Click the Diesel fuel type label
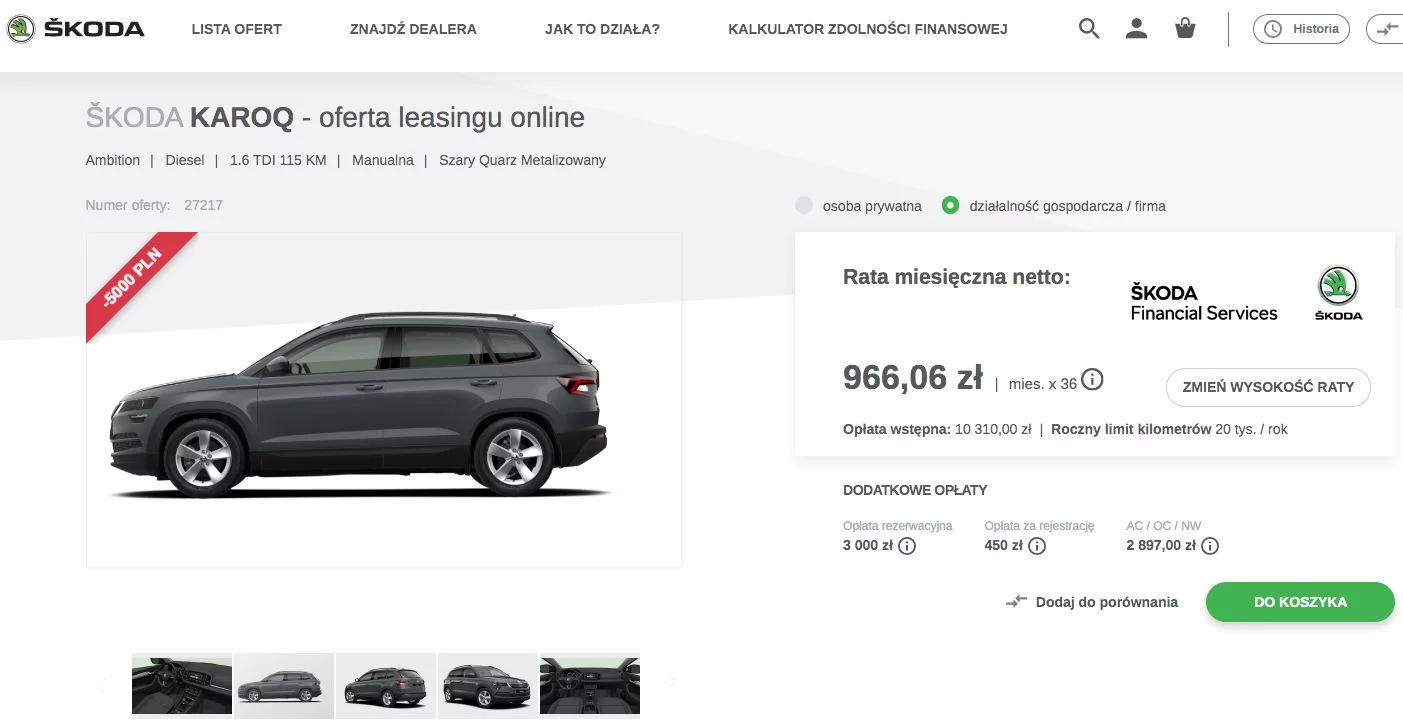This screenshot has width=1403, height=725. click(x=185, y=160)
